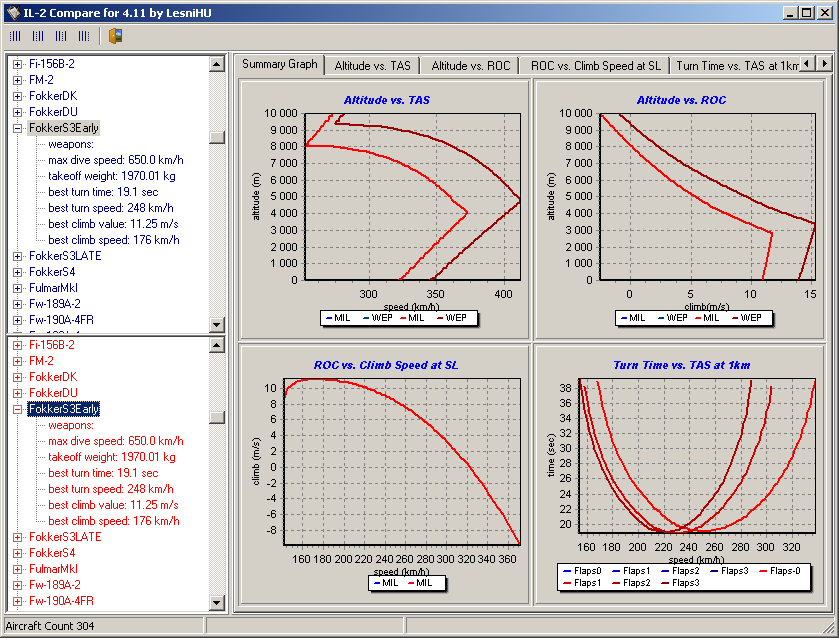This screenshot has width=839, height=638.
Task: Select FokkerS3LATE label in blue list
Action: [65, 256]
